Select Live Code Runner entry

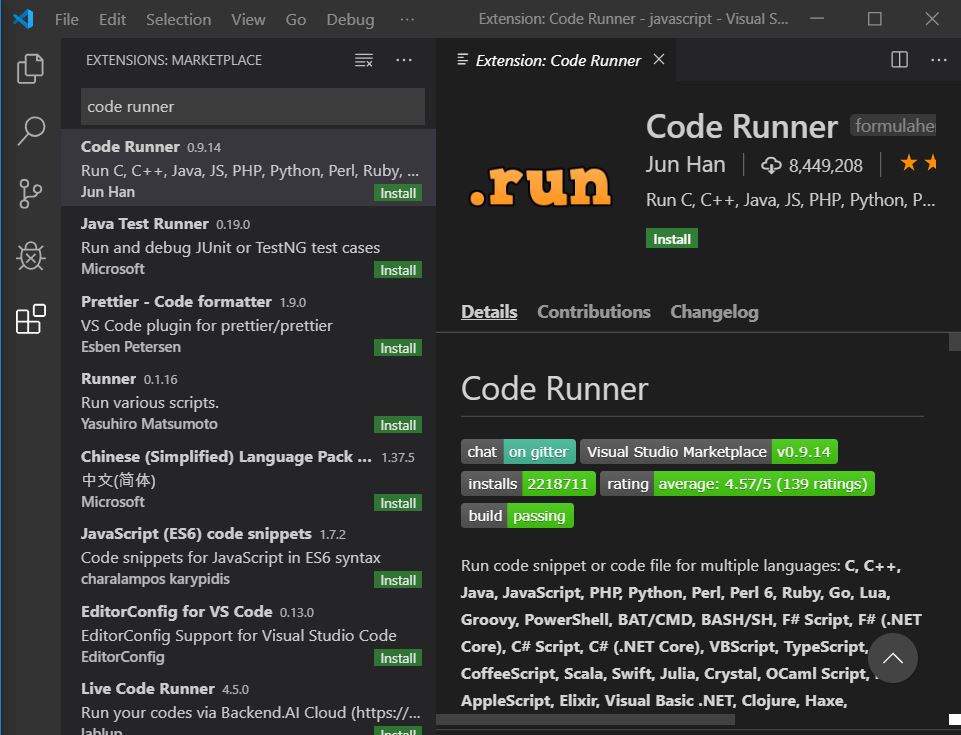(249, 704)
